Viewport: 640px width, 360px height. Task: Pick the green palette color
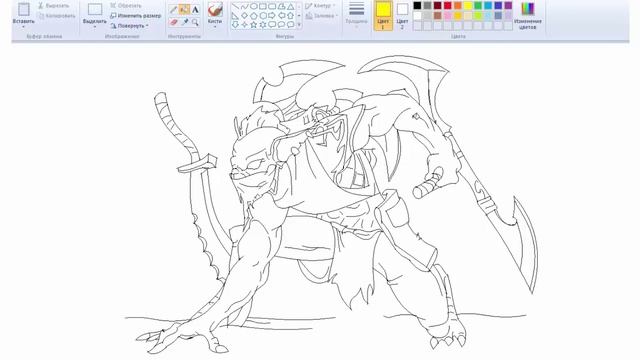pos(478,5)
